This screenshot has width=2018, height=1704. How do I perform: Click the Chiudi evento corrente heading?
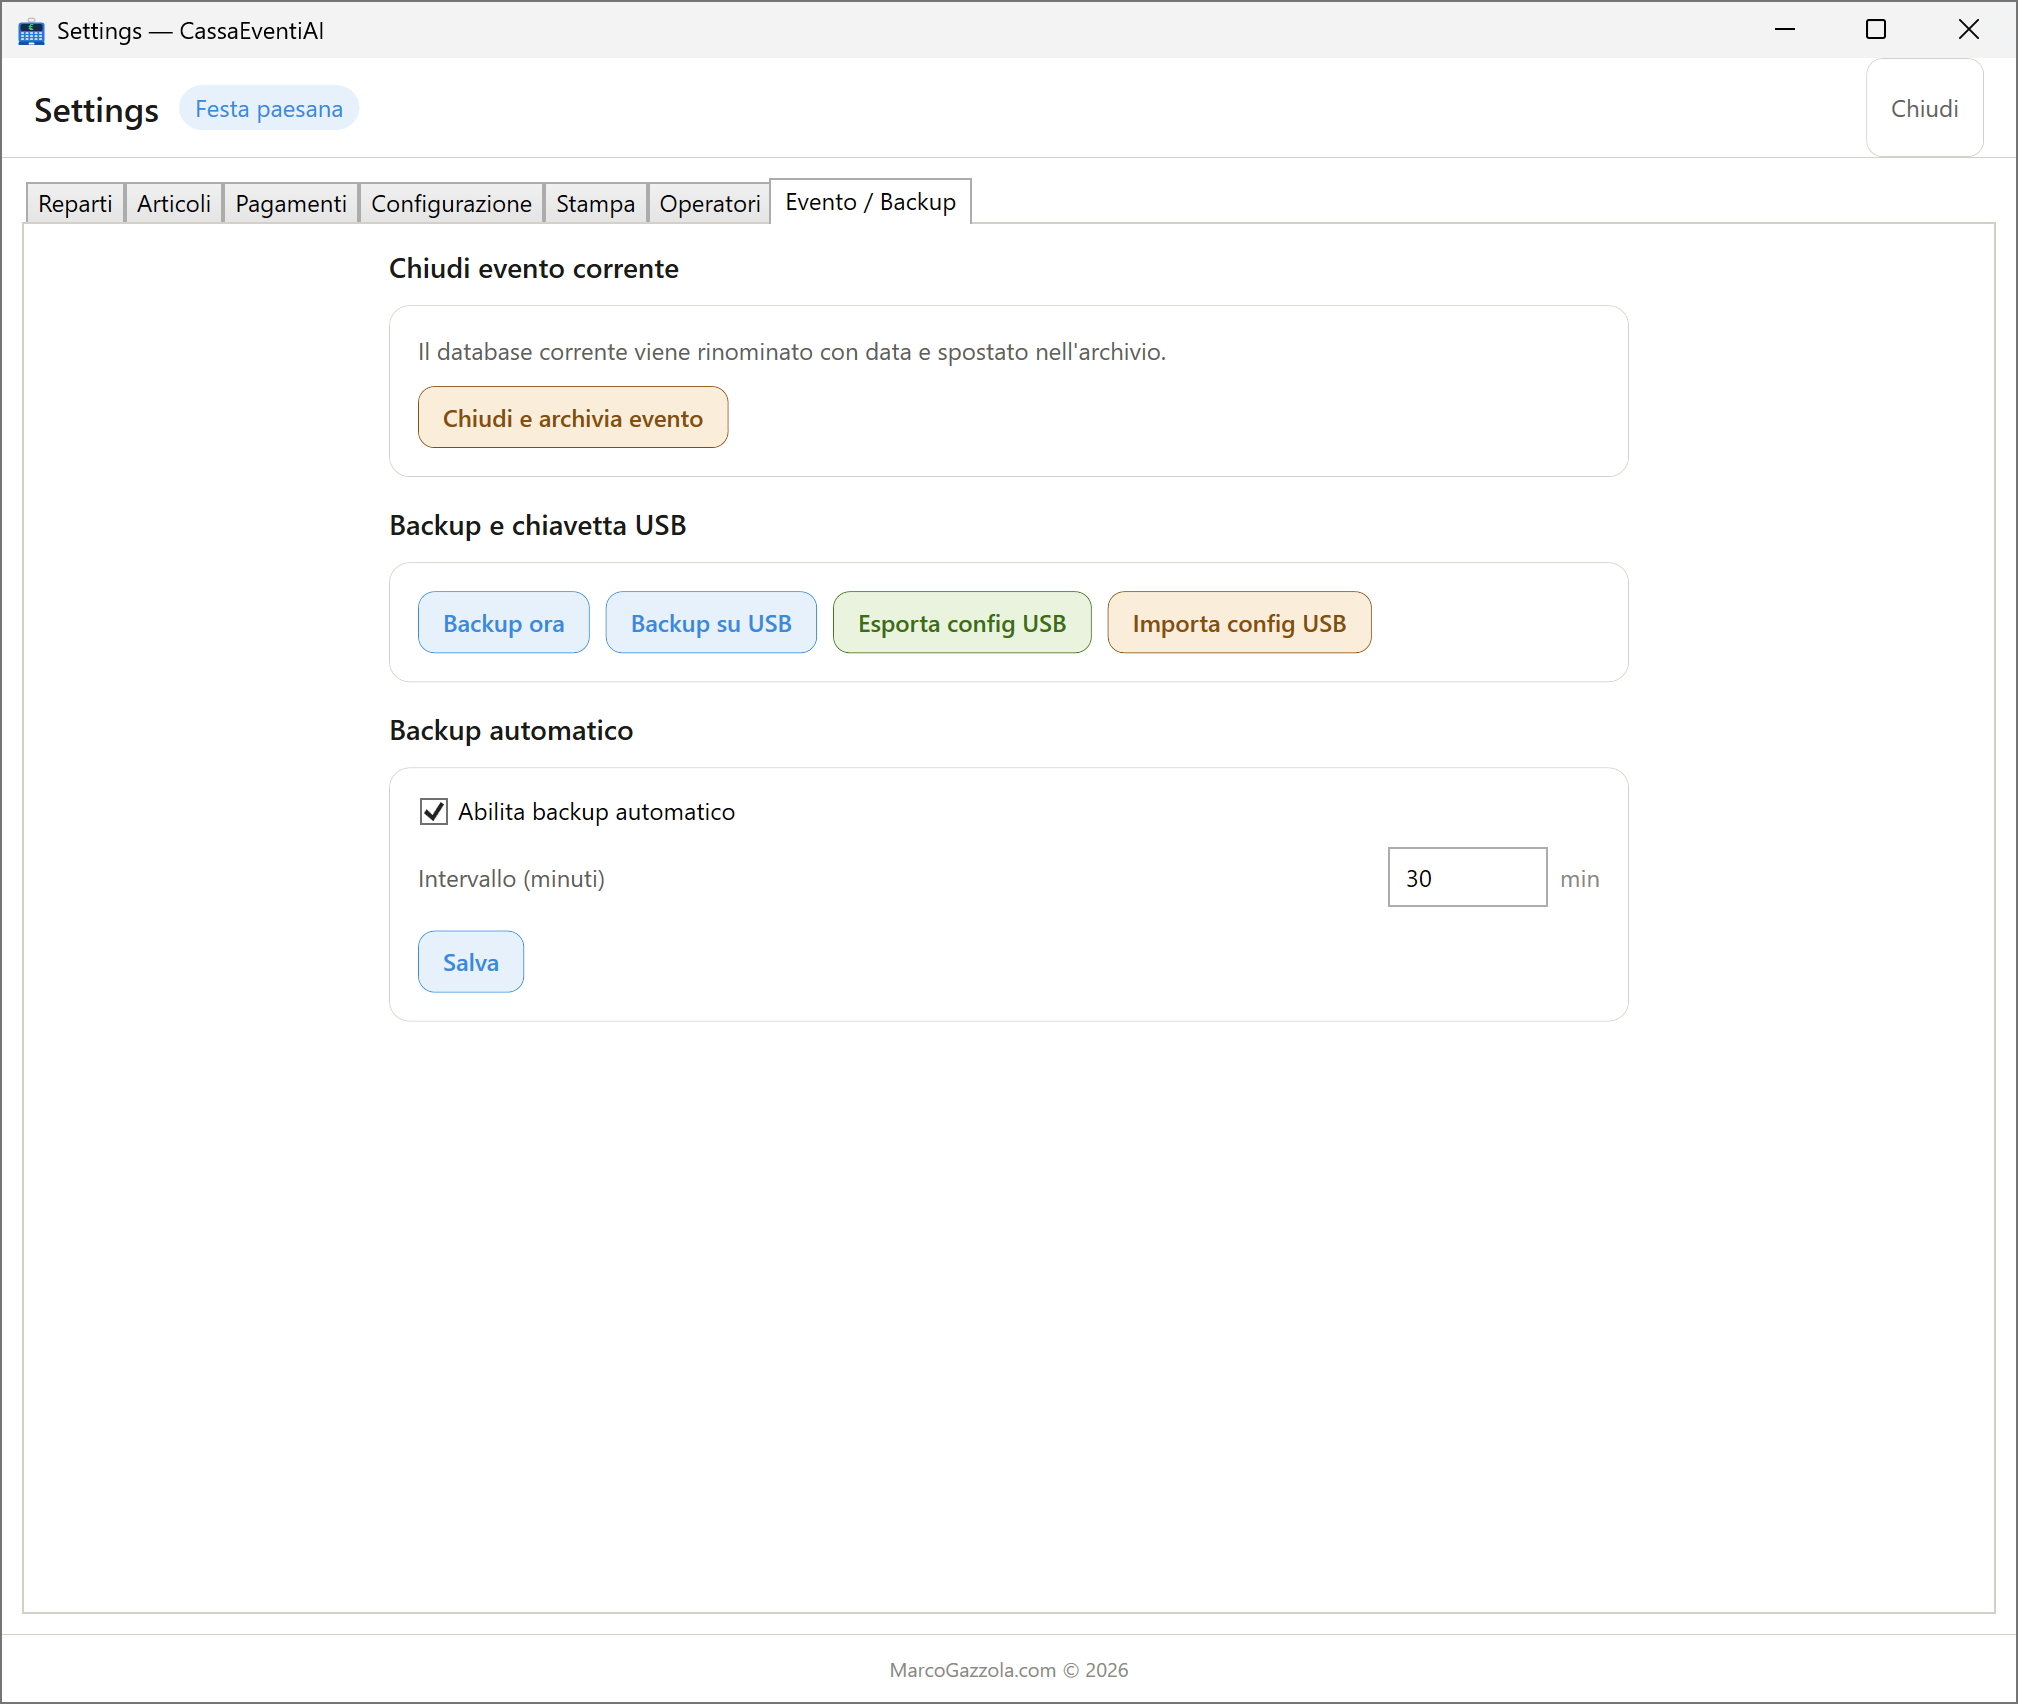[534, 268]
